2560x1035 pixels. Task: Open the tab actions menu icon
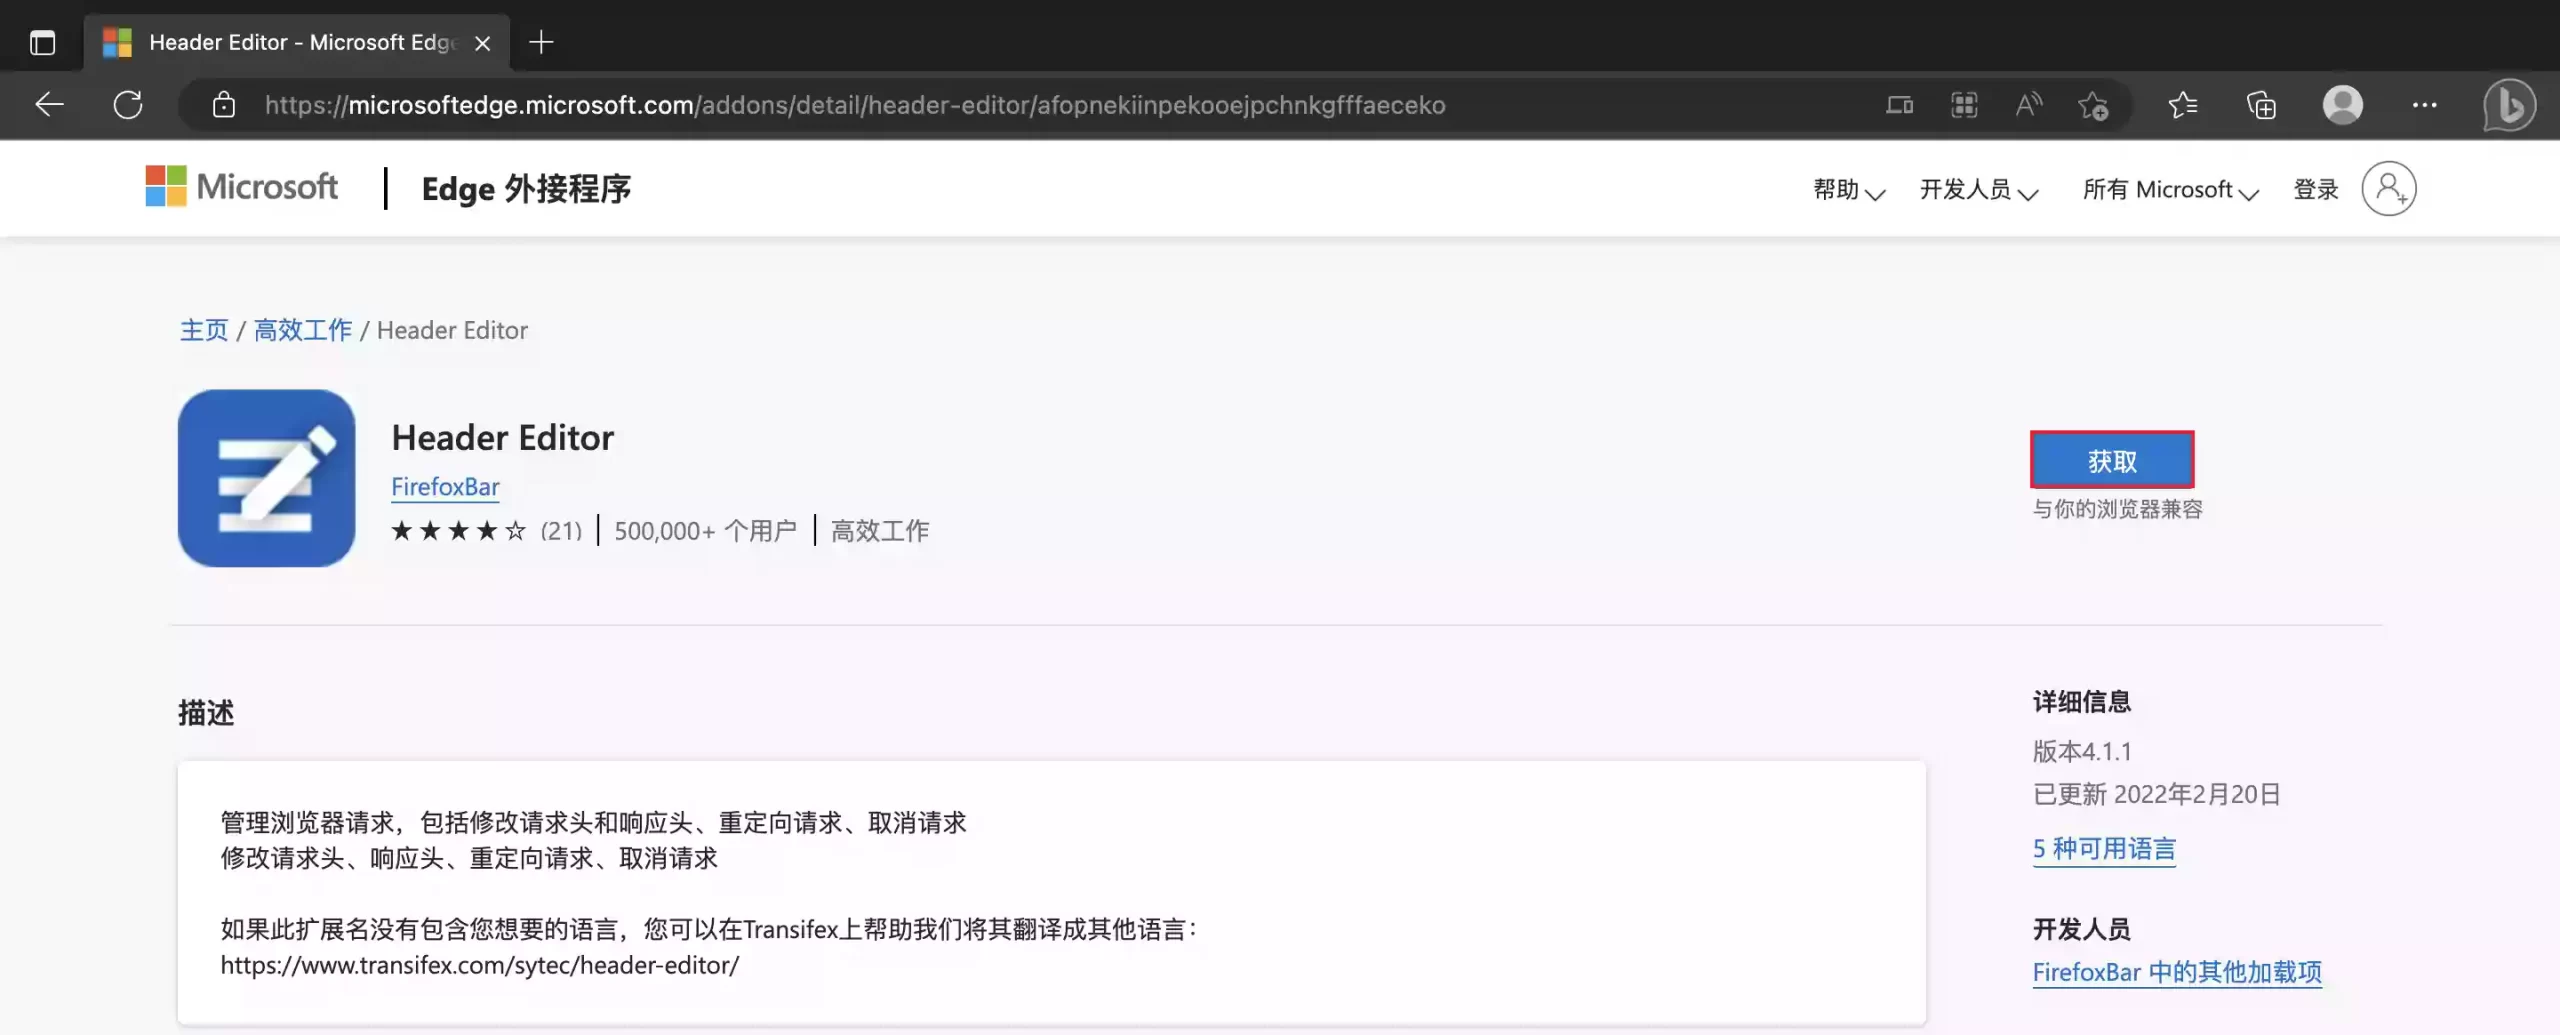[x=42, y=42]
